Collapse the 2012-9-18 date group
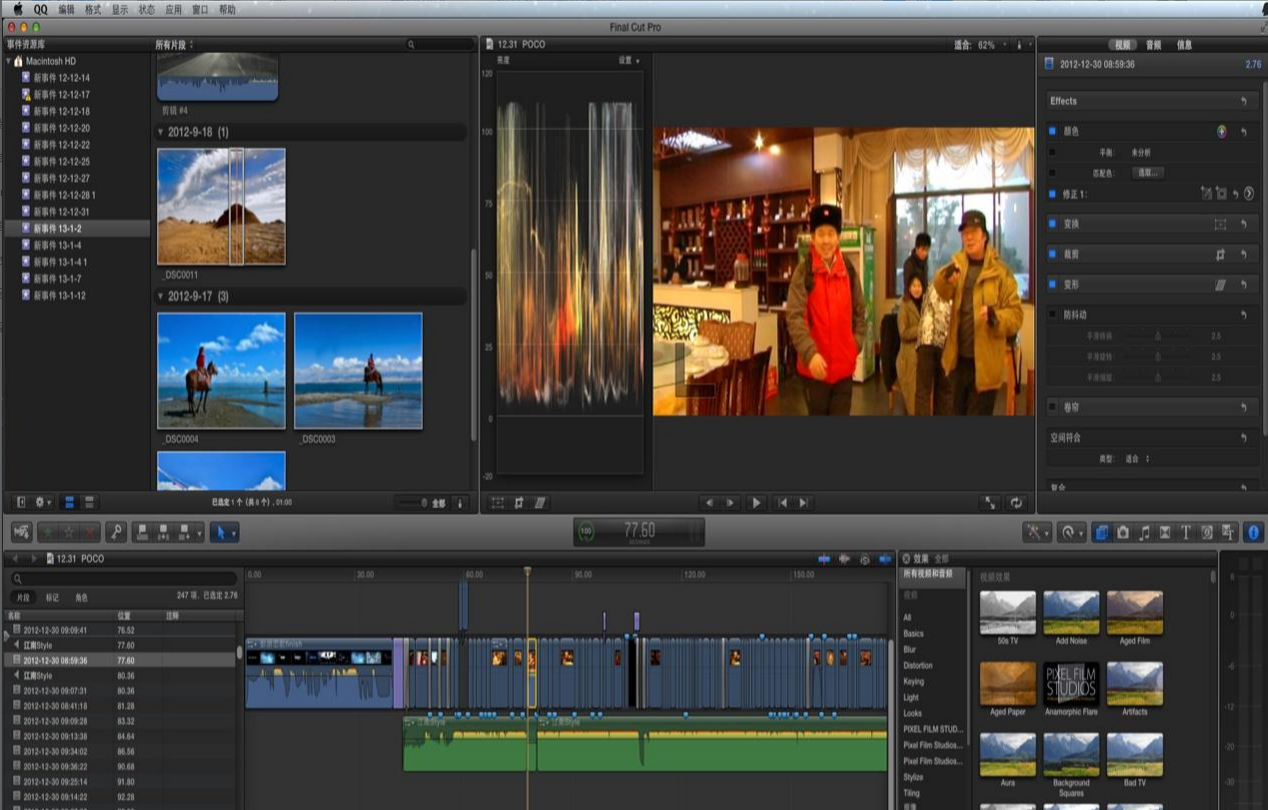This screenshot has height=810, width=1268. [161, 132]
